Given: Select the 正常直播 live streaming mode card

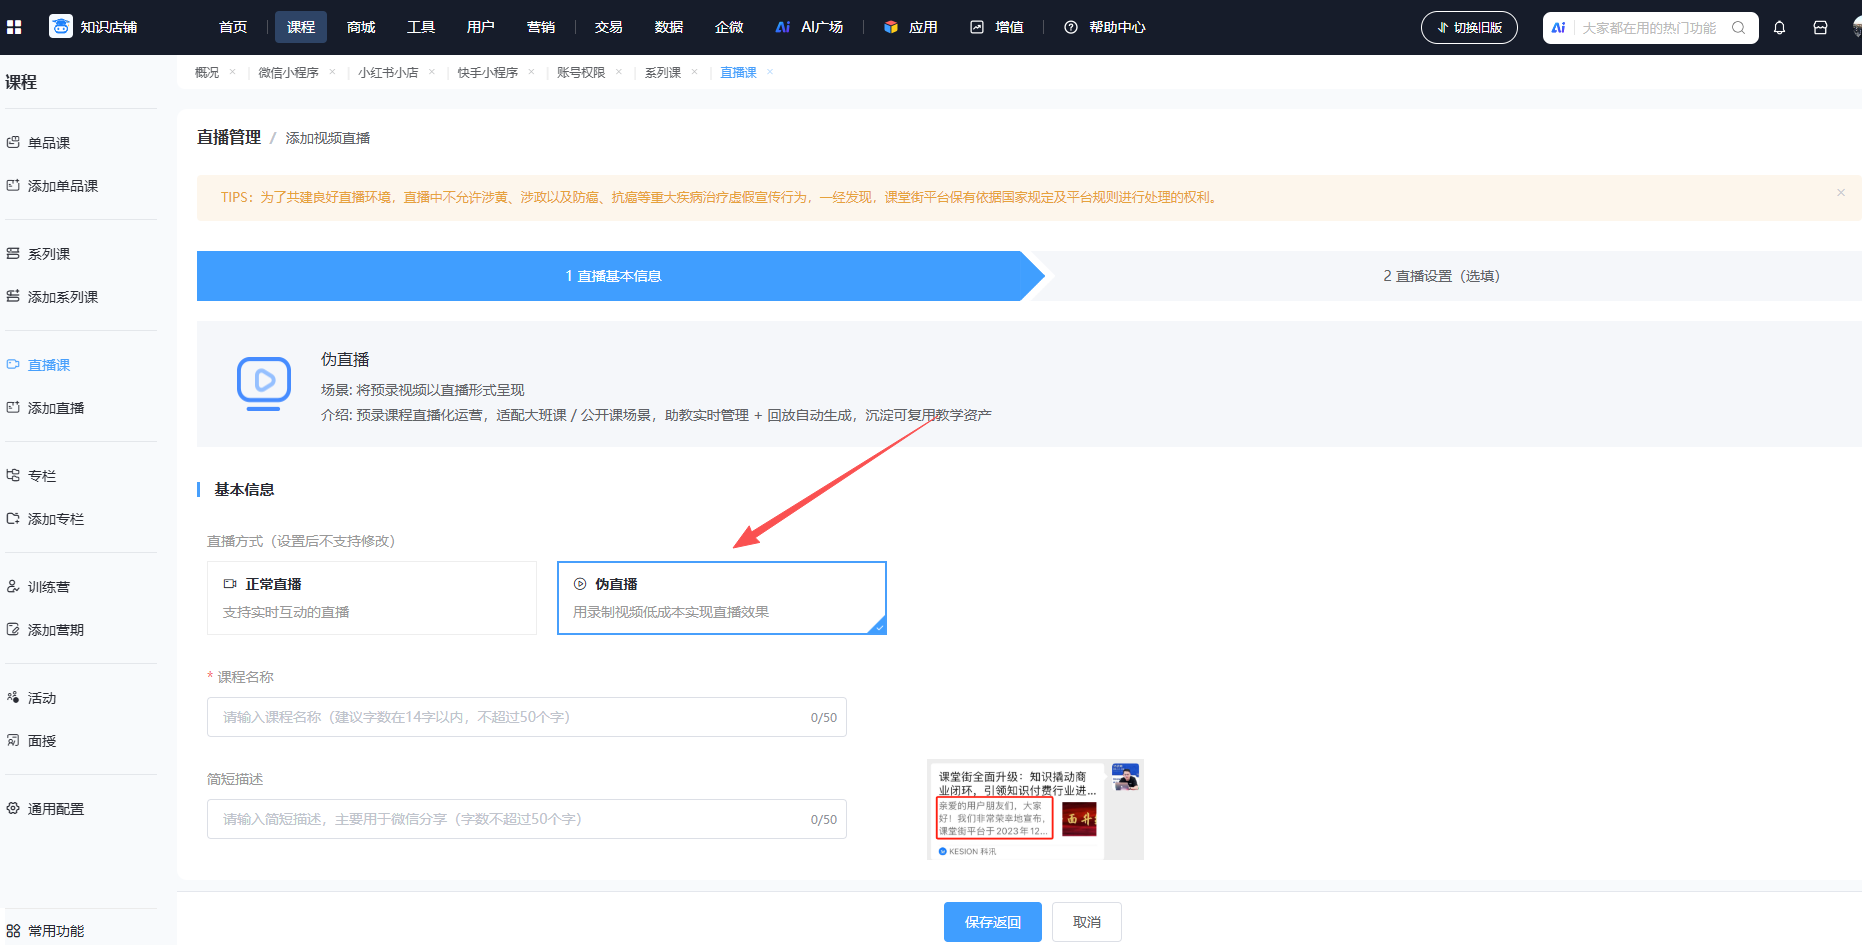Looking at the screenshot, I should click(371, 597).
